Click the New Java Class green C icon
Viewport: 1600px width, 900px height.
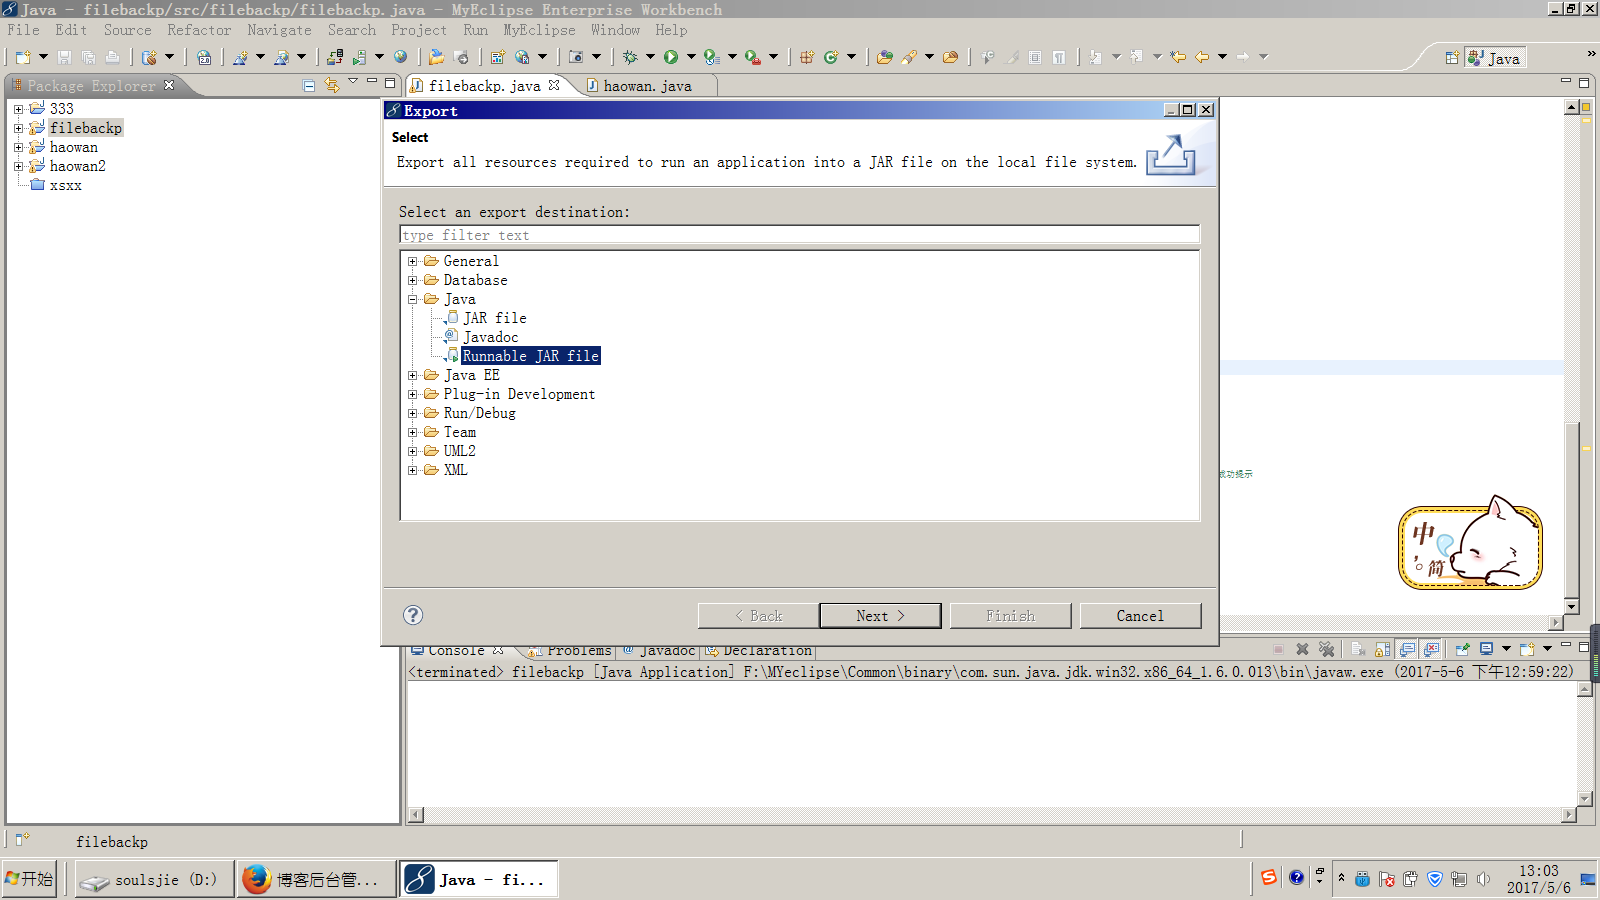[830, 57]
